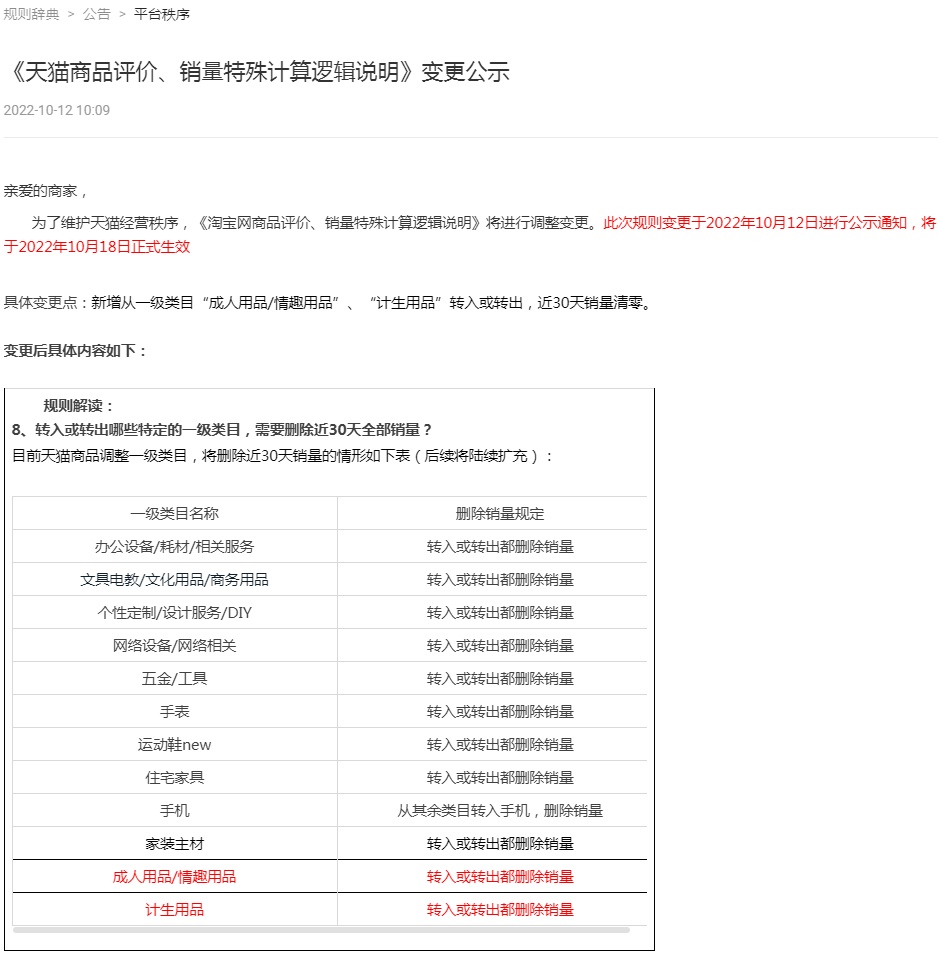
Task: Click the cell 网络设备/网络相关
Action: click(x=174, y=645)
